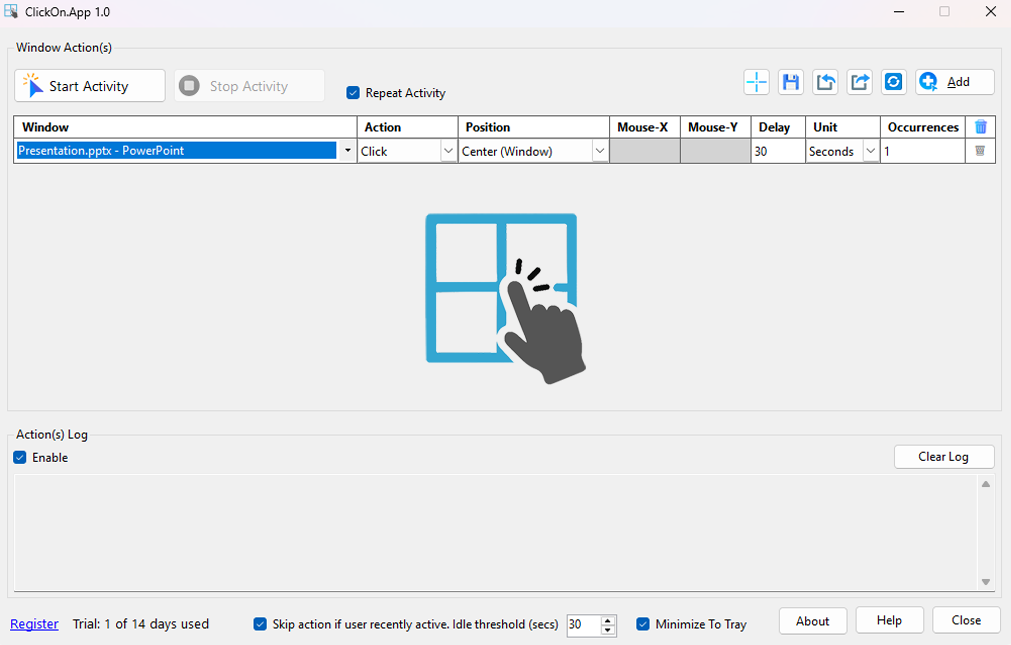1011x645 pixels.
Task: Open the Unit dropdown showing Seconds
Action: [x=870, y=151]
